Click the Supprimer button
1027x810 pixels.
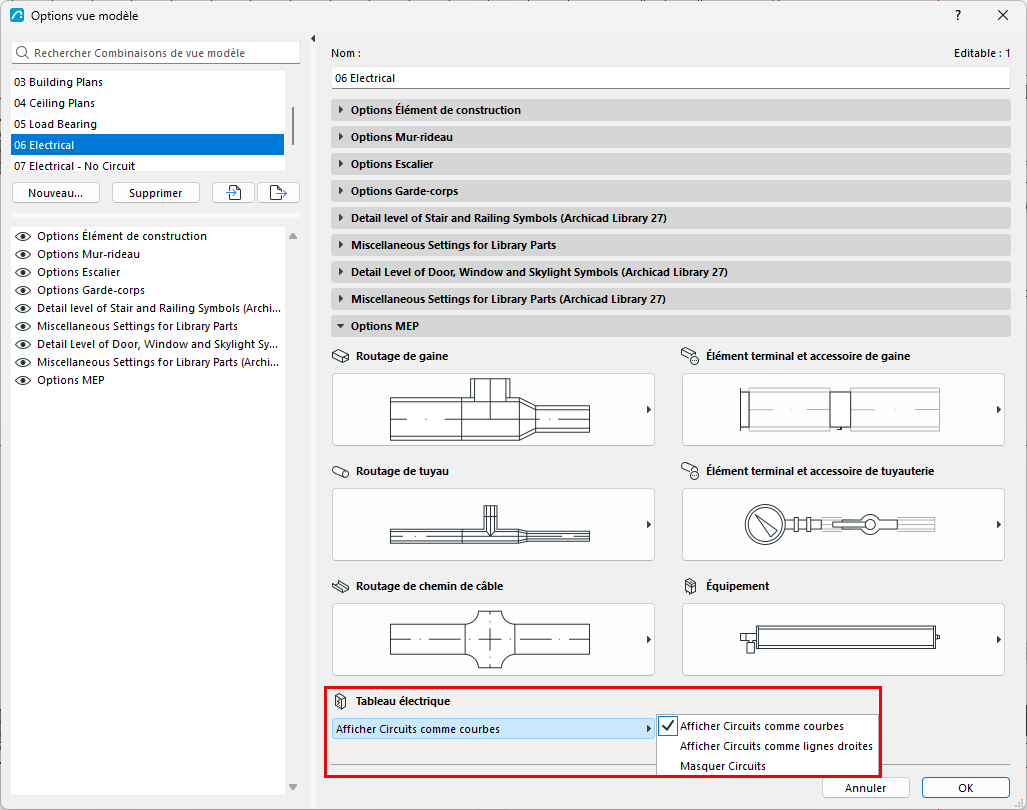point(156,193)
